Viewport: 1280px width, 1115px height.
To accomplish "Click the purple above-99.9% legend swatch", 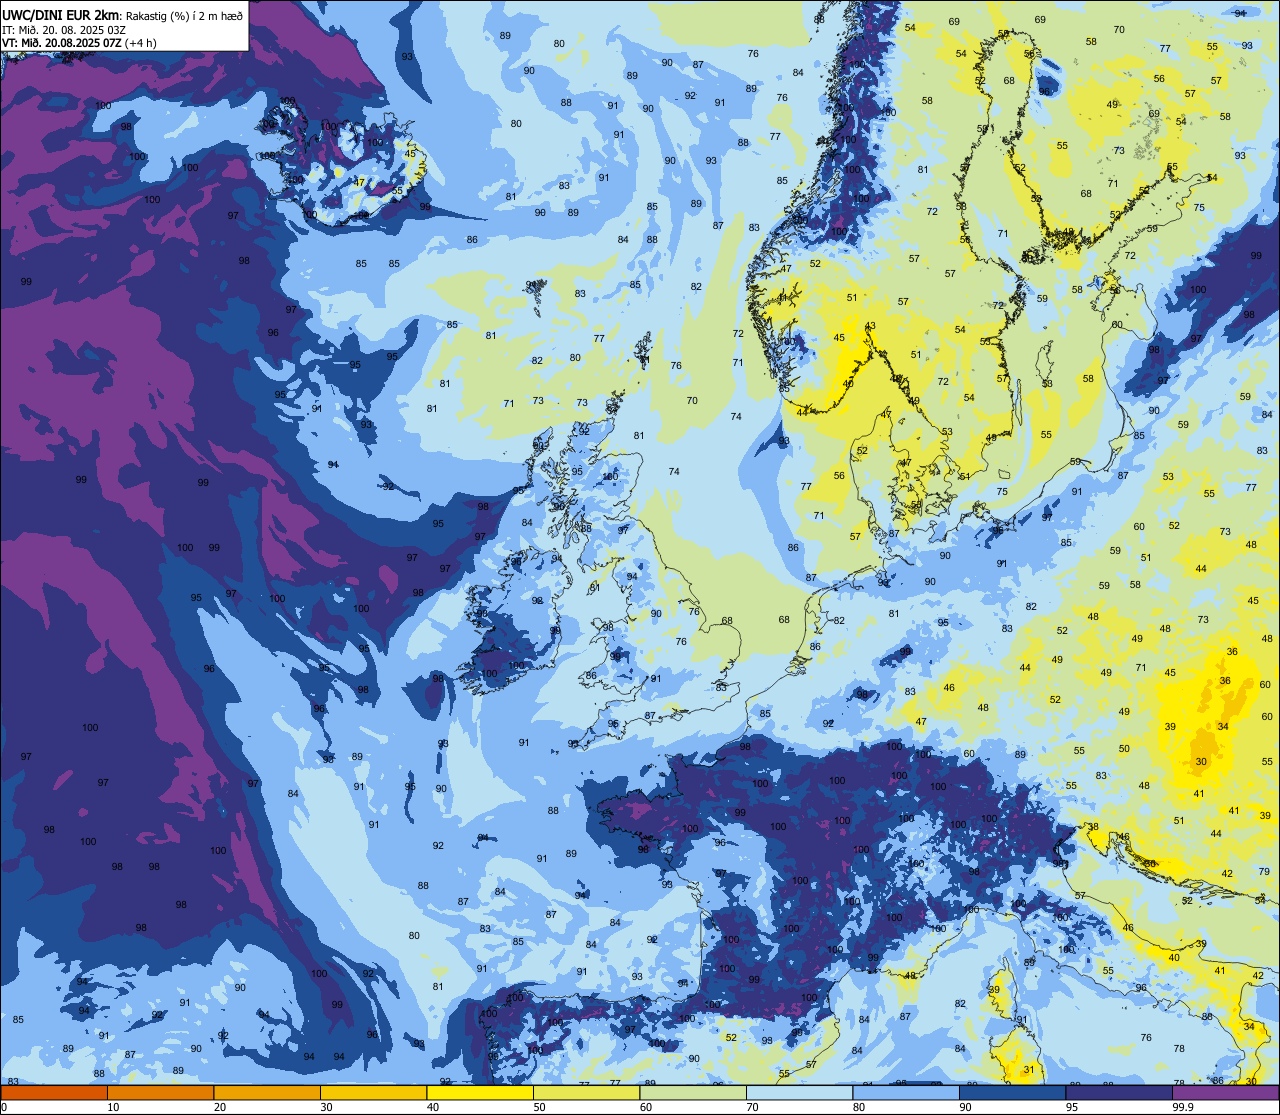I will [1225, 1092].
